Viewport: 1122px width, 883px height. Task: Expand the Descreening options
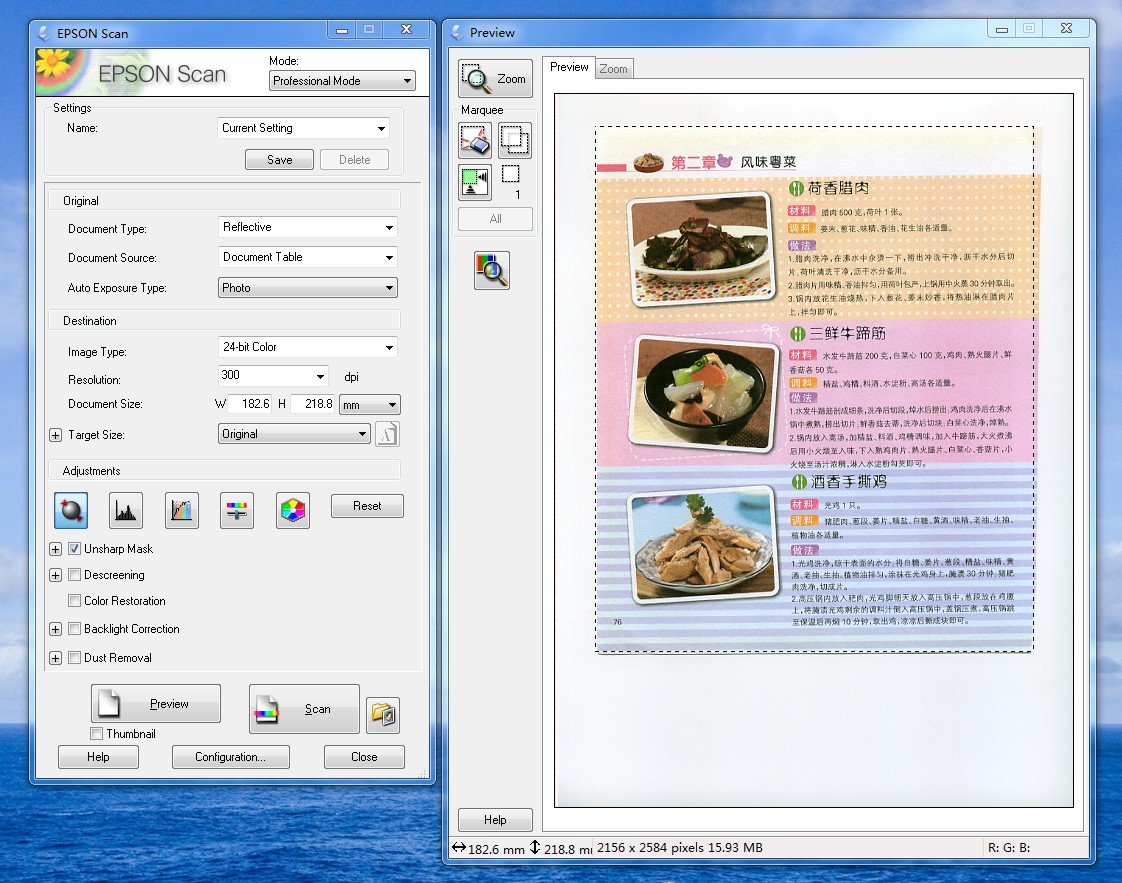click(55, 575)
